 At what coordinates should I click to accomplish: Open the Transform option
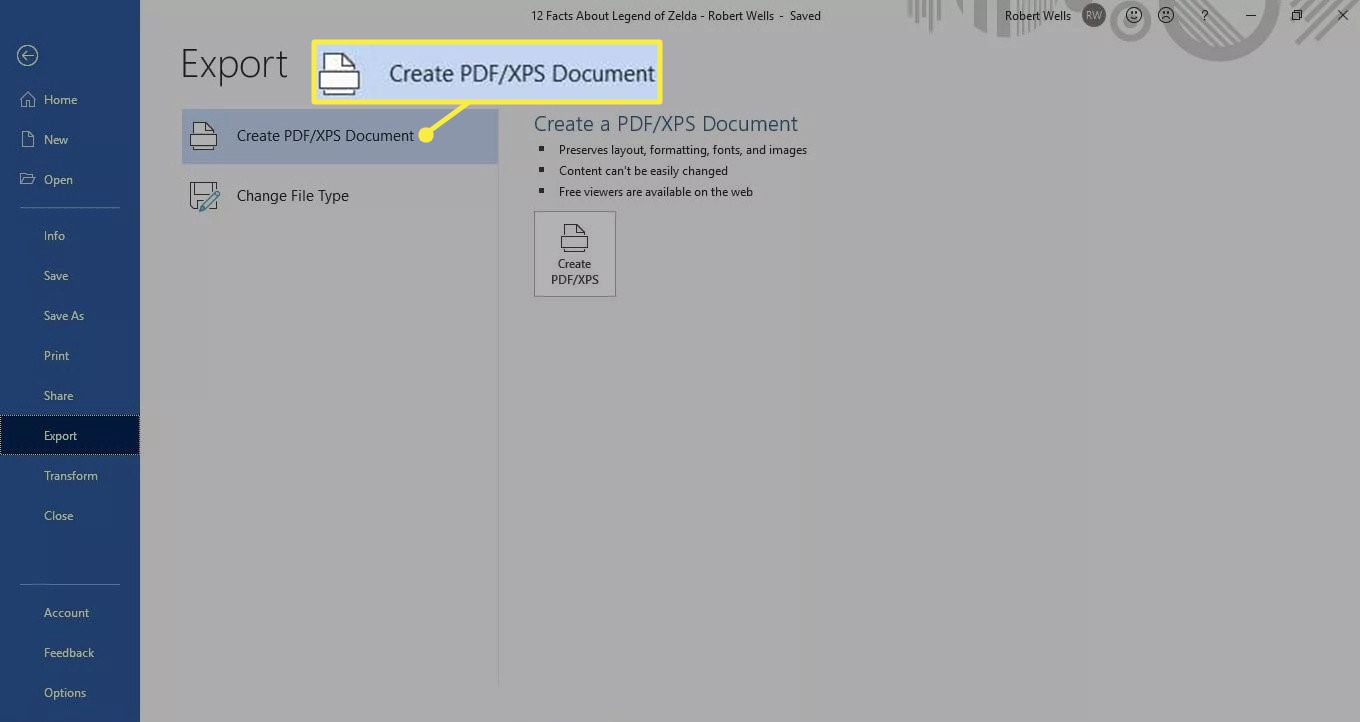click(x=70, y=476)
